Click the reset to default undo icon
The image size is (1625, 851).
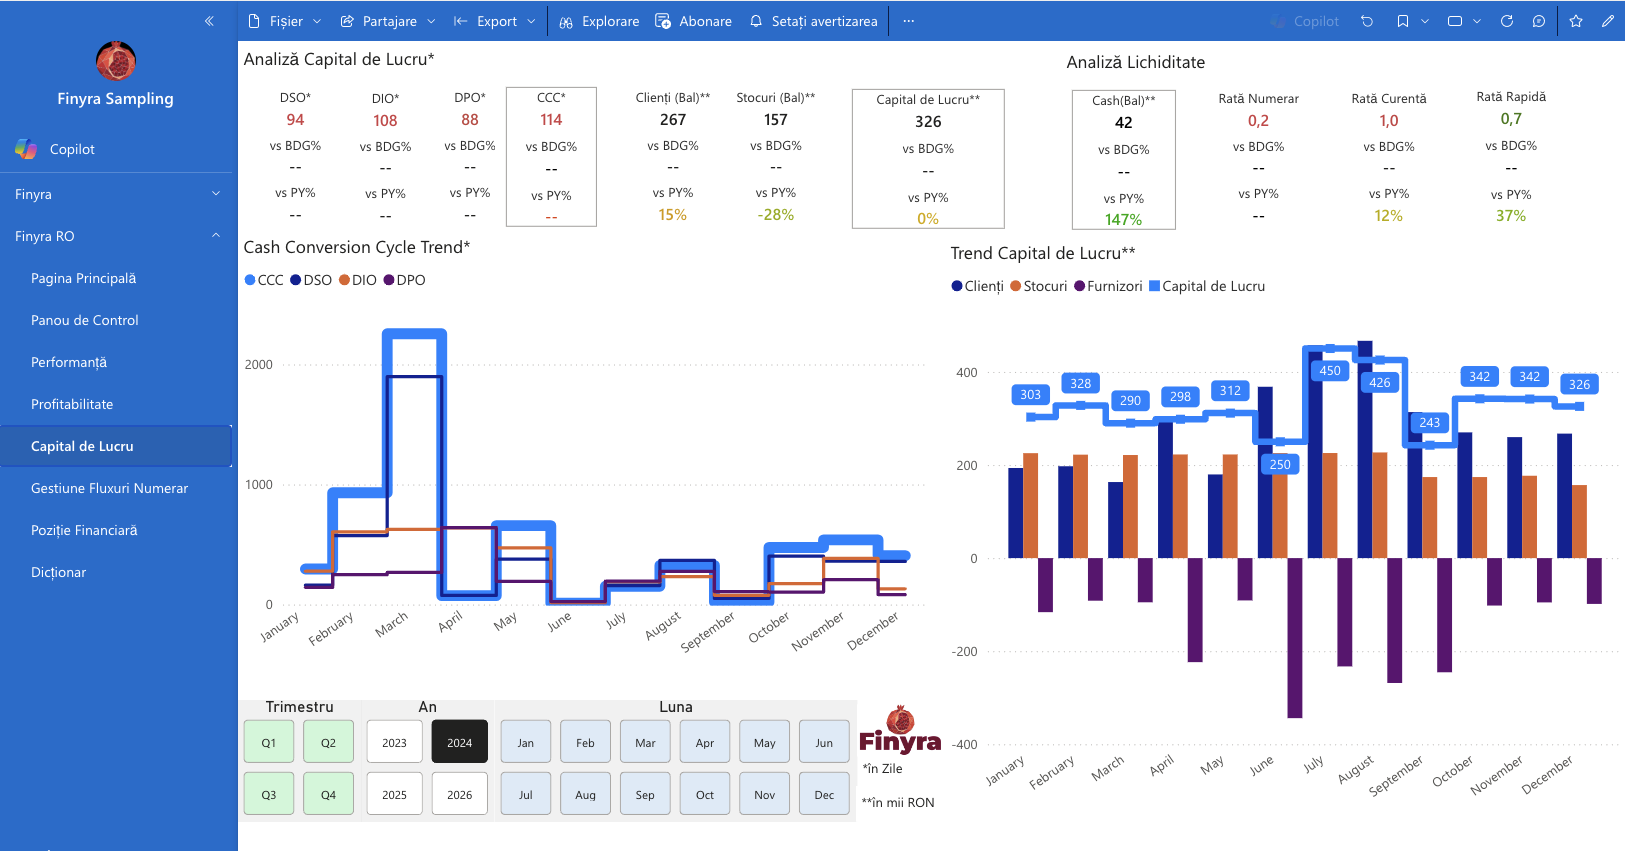1367,21
